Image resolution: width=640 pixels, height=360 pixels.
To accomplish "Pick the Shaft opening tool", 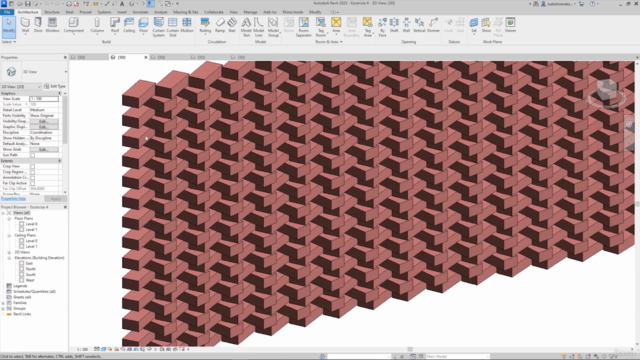I will click(x=394, y=25).
